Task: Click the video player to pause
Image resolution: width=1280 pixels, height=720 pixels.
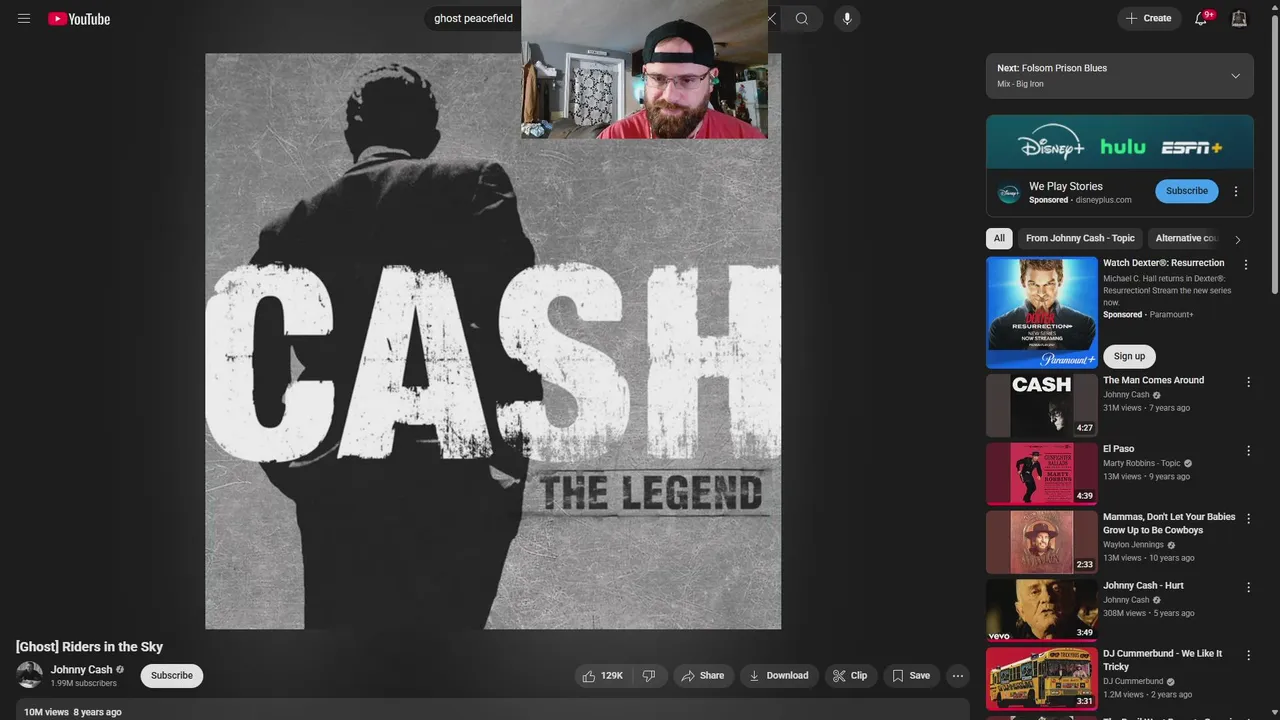Action: (493, 341)
